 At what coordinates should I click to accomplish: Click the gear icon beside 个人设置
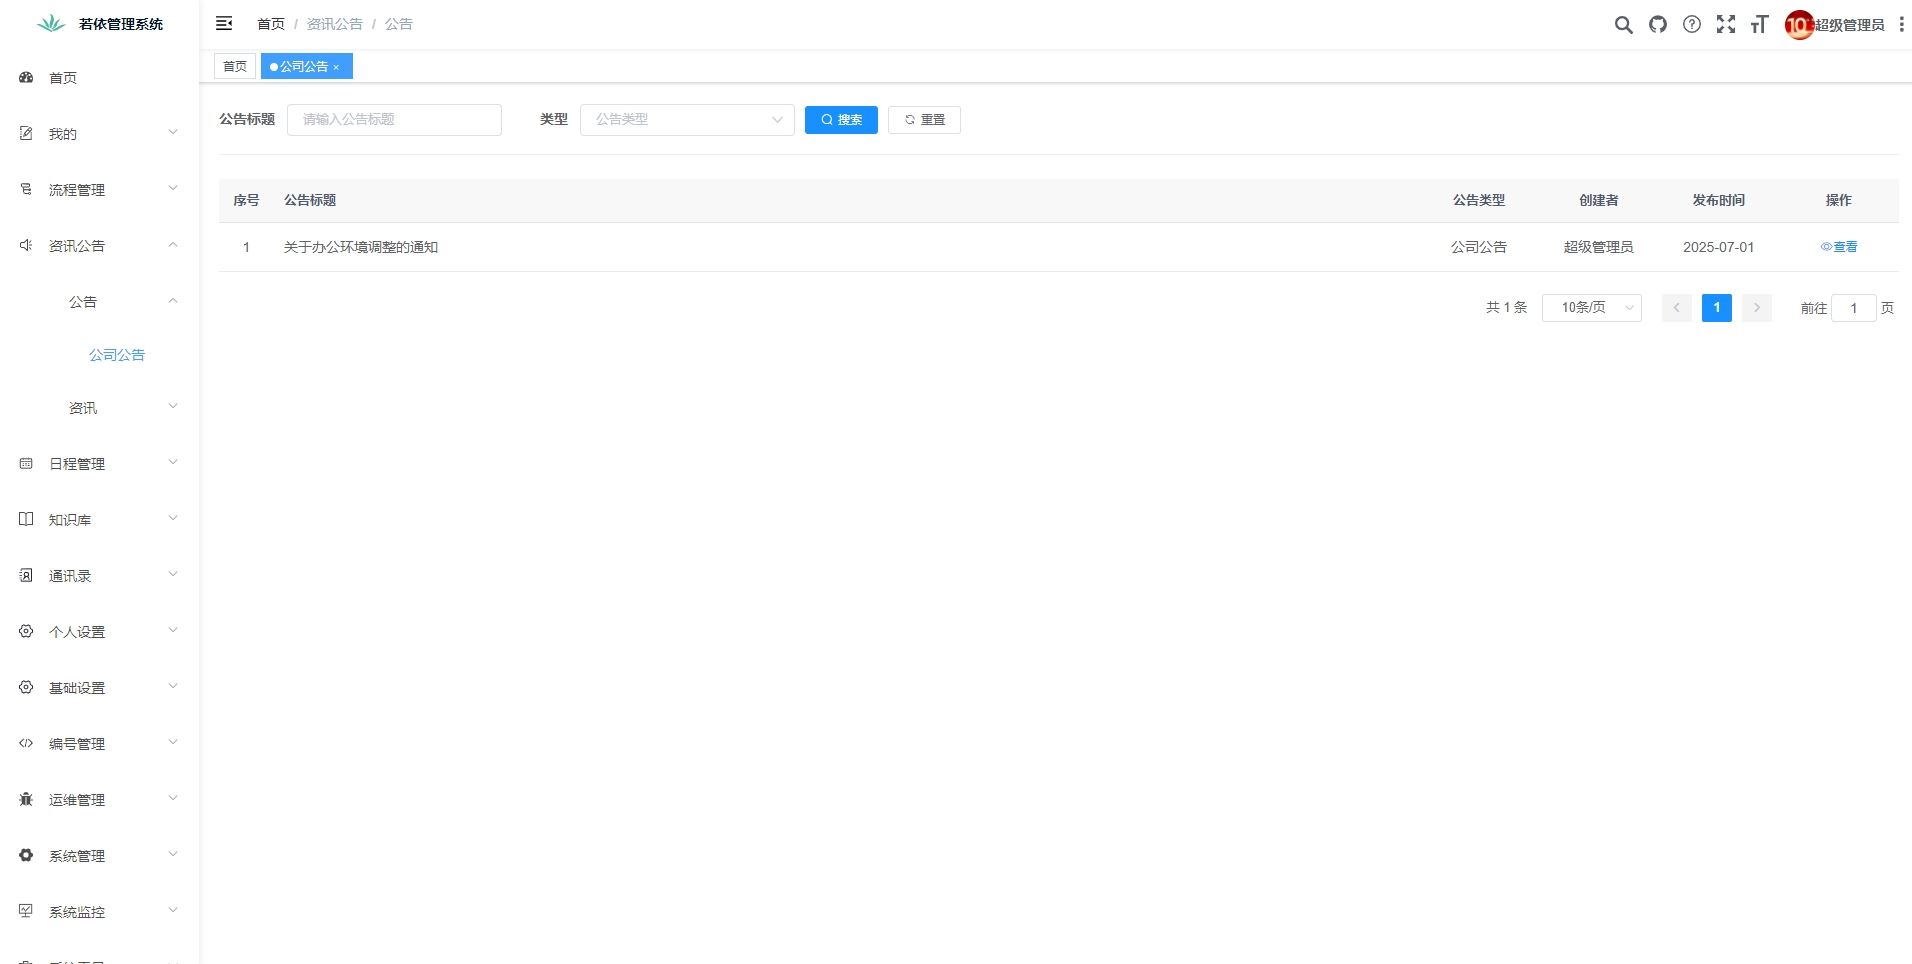pyautogui.click(x=26, y=631)
